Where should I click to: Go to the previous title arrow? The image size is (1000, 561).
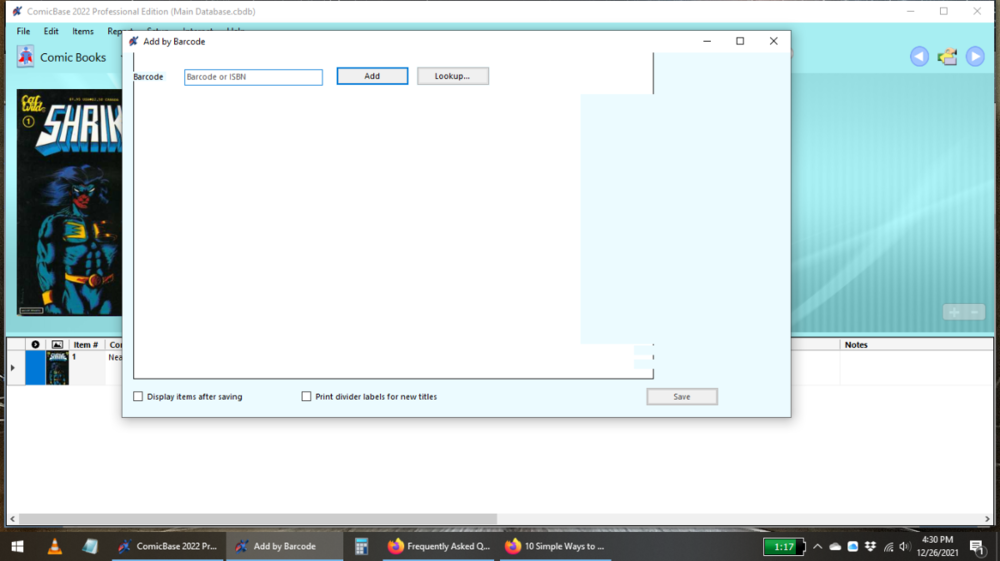[919, 57]
